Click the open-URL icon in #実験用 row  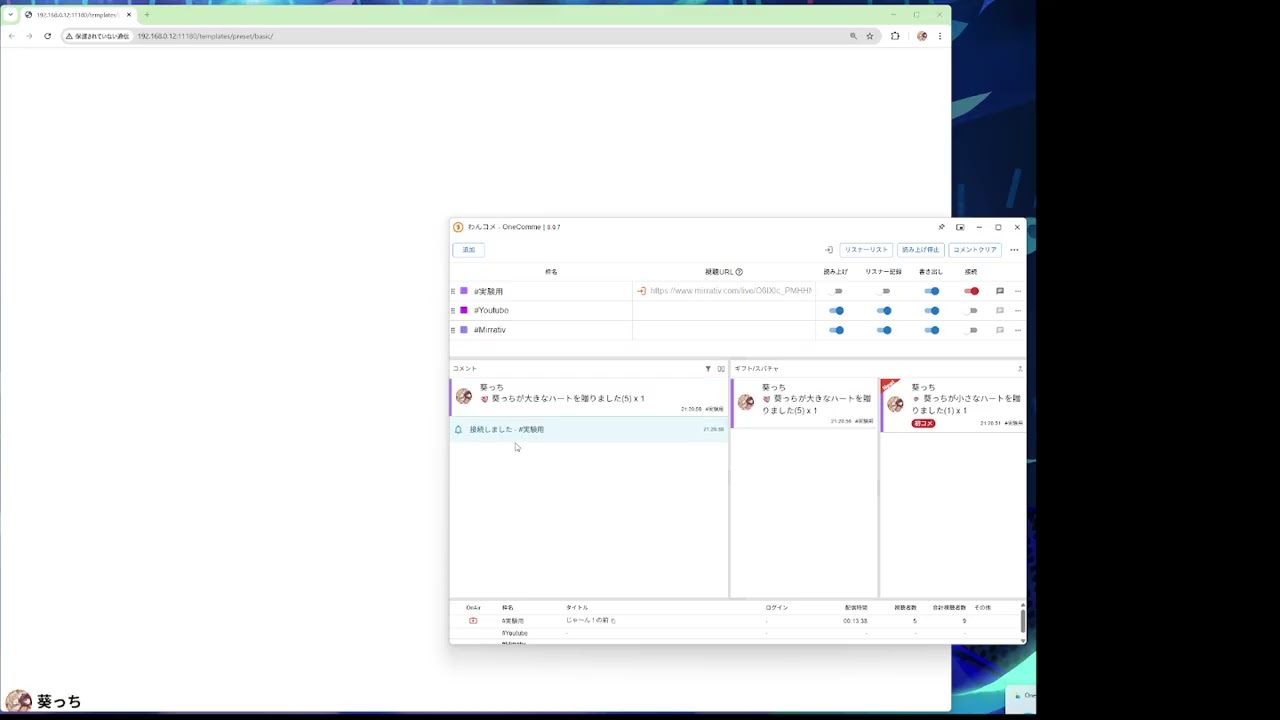tap(641, 291)
